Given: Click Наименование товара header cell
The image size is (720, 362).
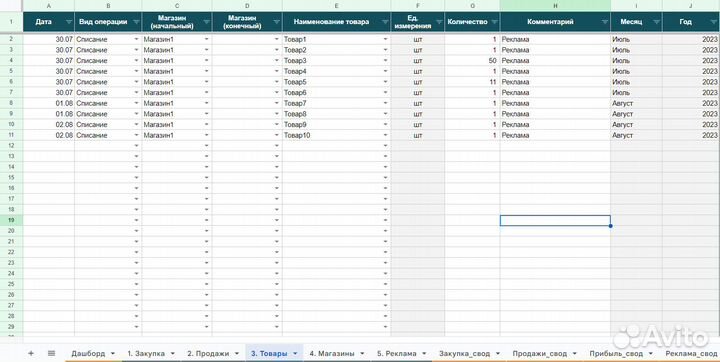Looking at the screenshot, I should [337, 22].
